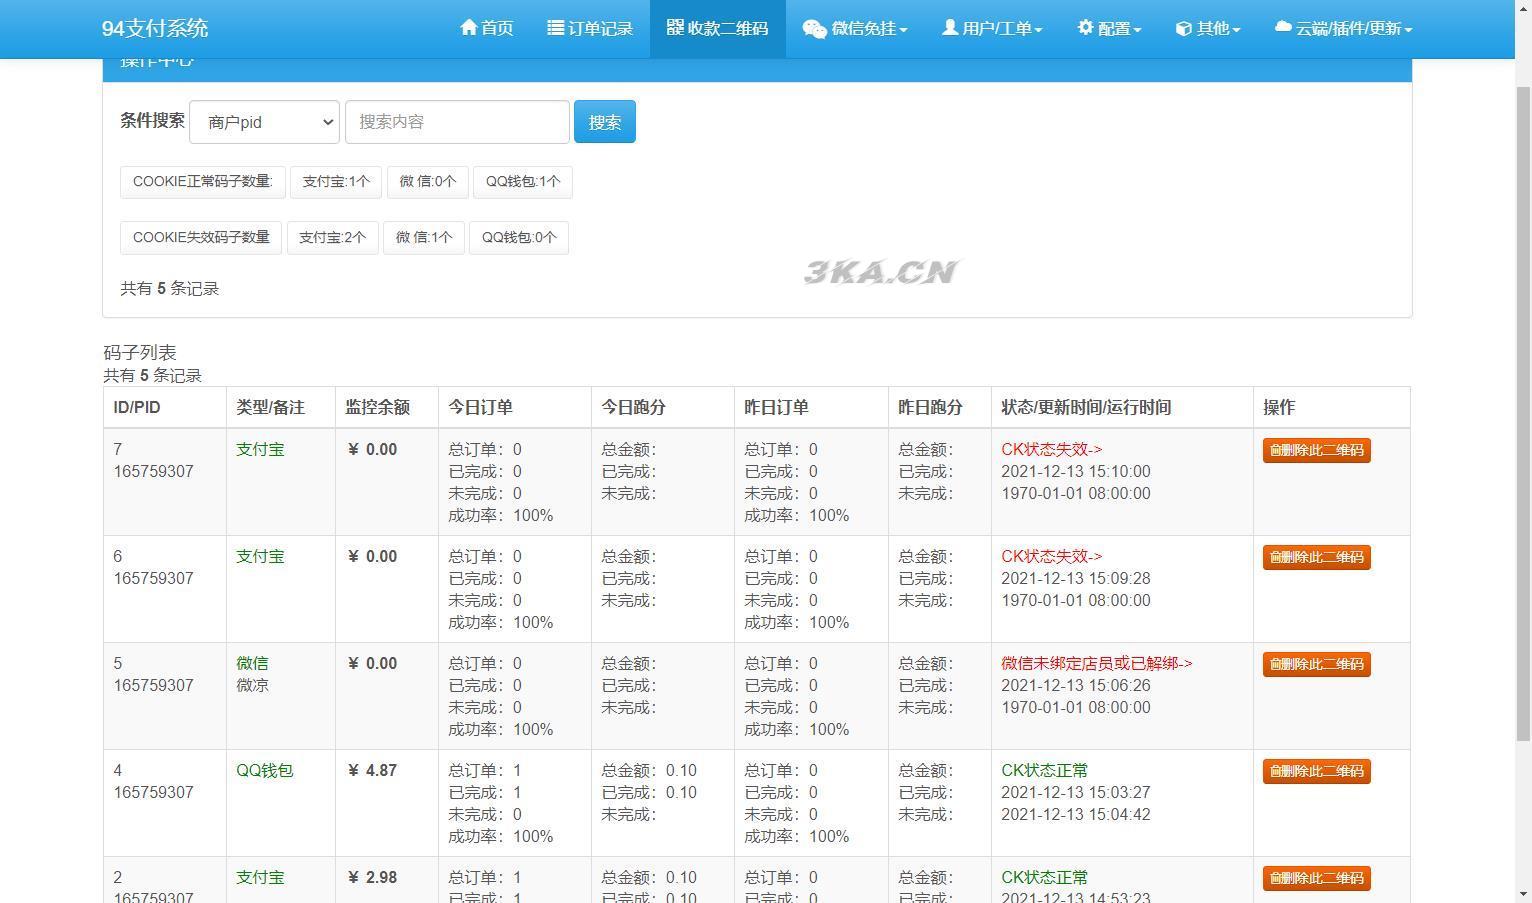
Task: Click the 支付宝 type in row 6
Action: (260, 557)
